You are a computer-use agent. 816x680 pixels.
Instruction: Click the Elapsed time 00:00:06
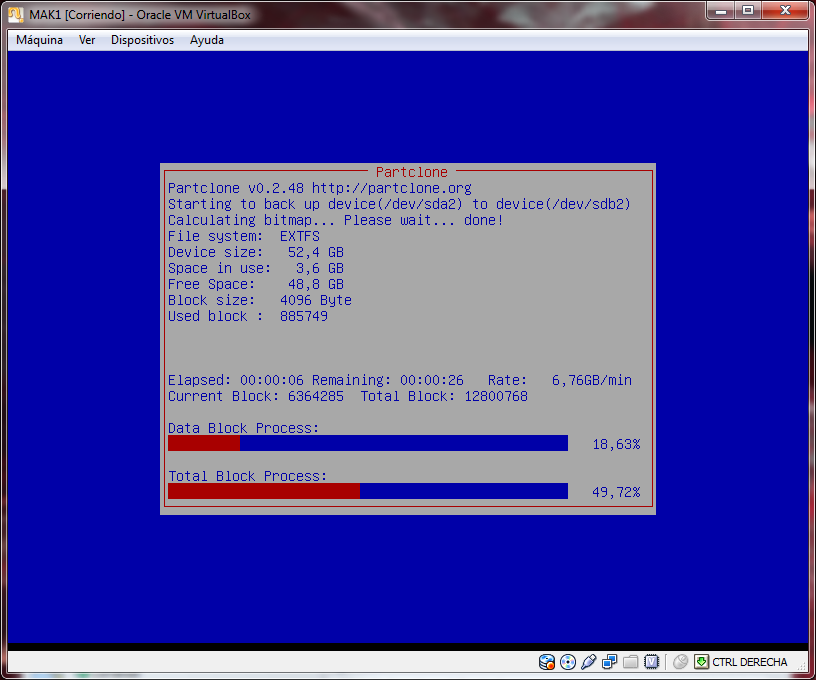click(x=272, y=380)
